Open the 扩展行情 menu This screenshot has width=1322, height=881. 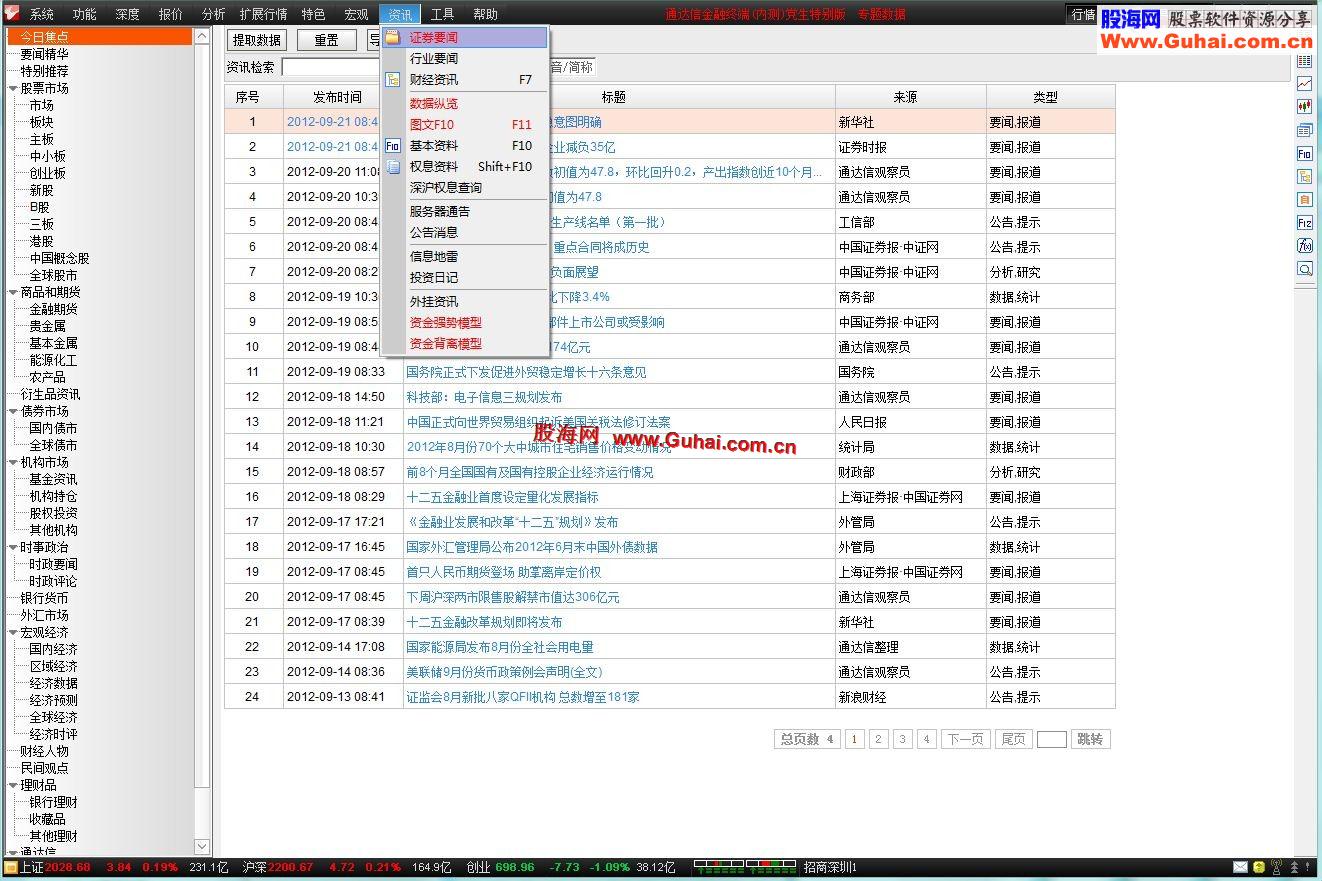tap(263, 14)
